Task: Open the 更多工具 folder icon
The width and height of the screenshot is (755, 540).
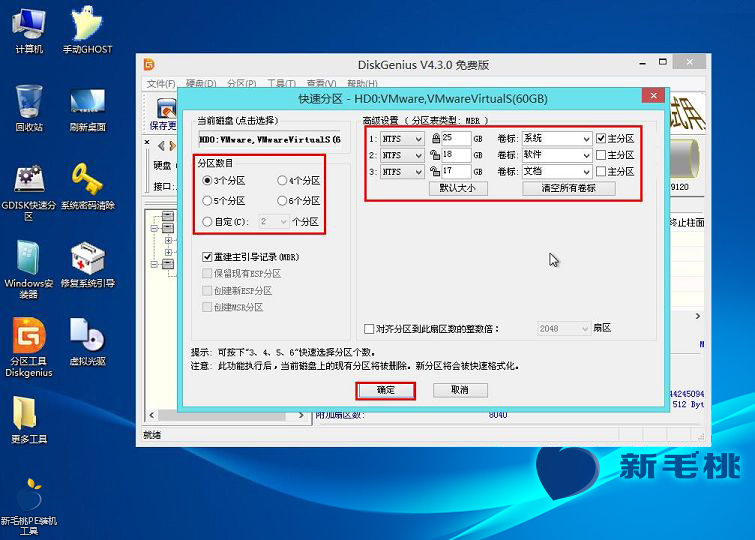Action: click(x=29, y=420)
